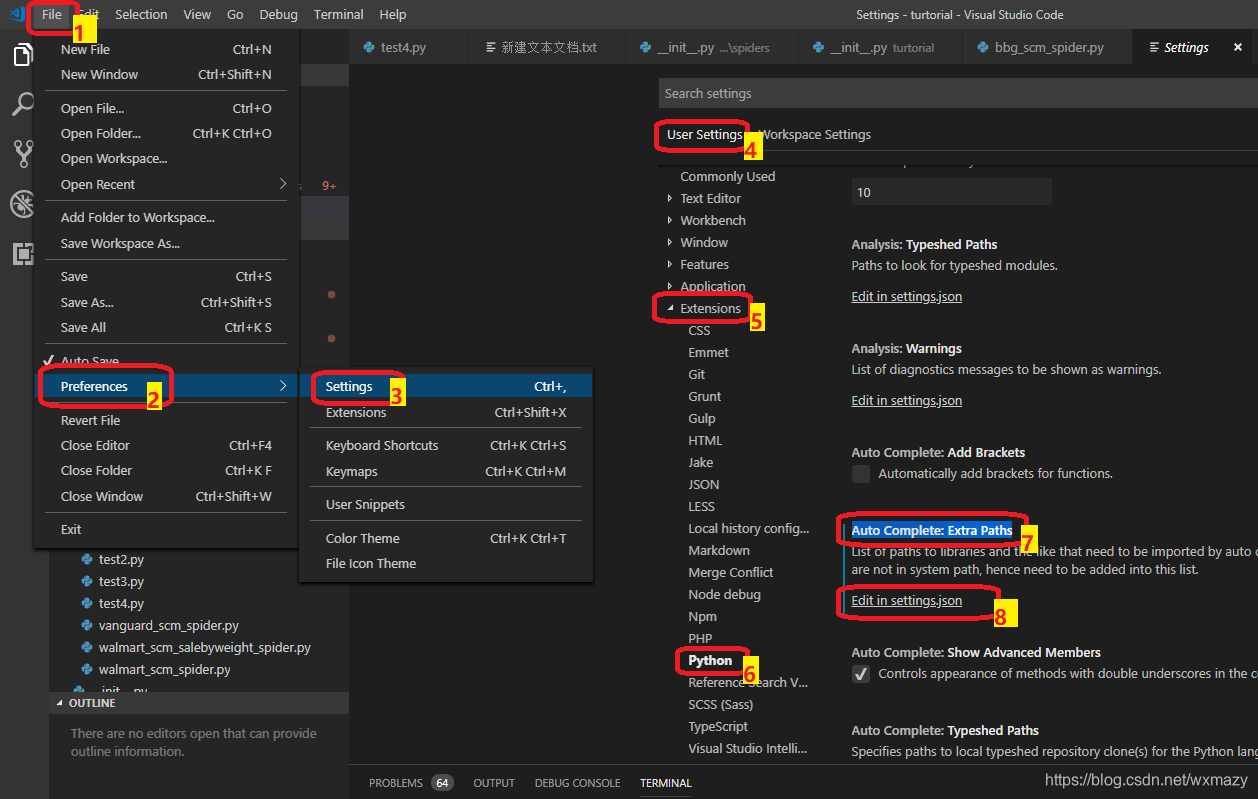Select JSON in extensions settings list

click(x=703, y=485)
